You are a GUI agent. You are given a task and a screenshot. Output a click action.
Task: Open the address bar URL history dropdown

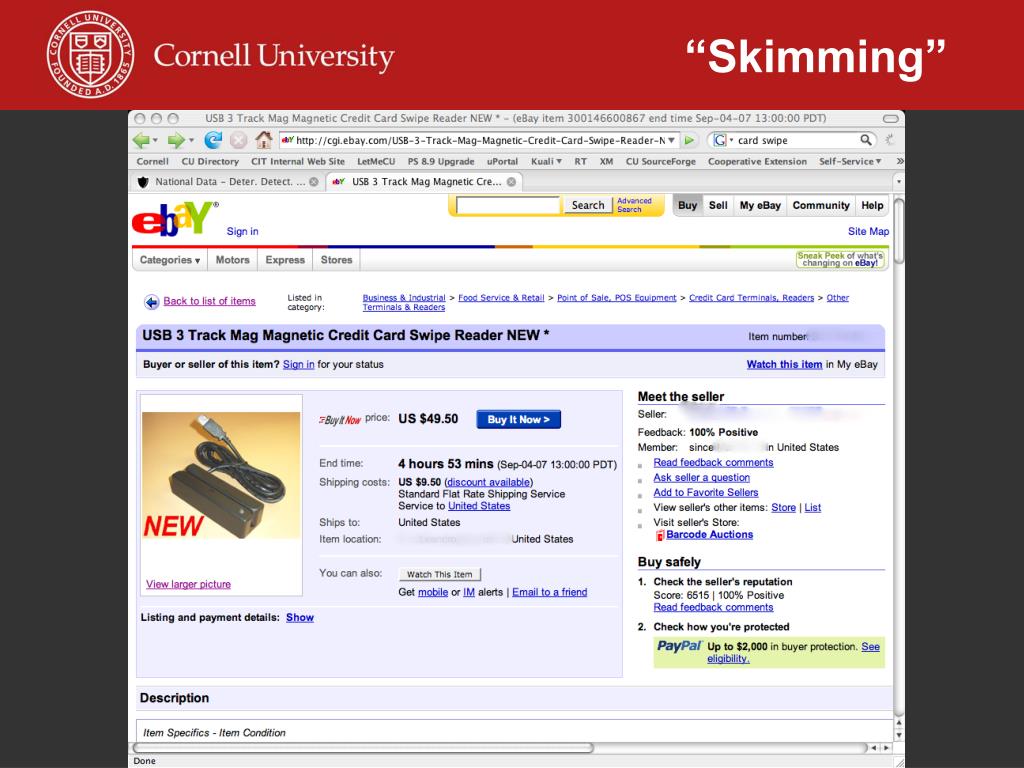point(671,140)
